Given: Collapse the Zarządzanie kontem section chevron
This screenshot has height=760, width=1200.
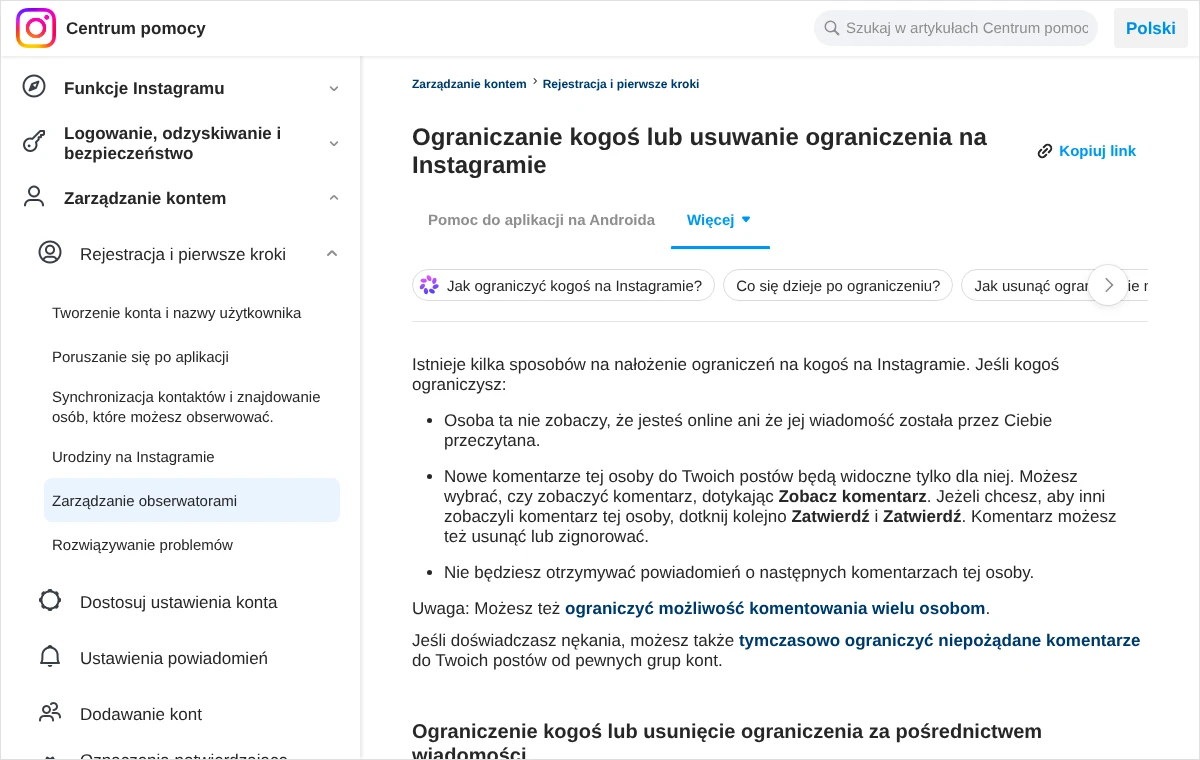Looking at the screenshot, I should click(x=334, y=198).
